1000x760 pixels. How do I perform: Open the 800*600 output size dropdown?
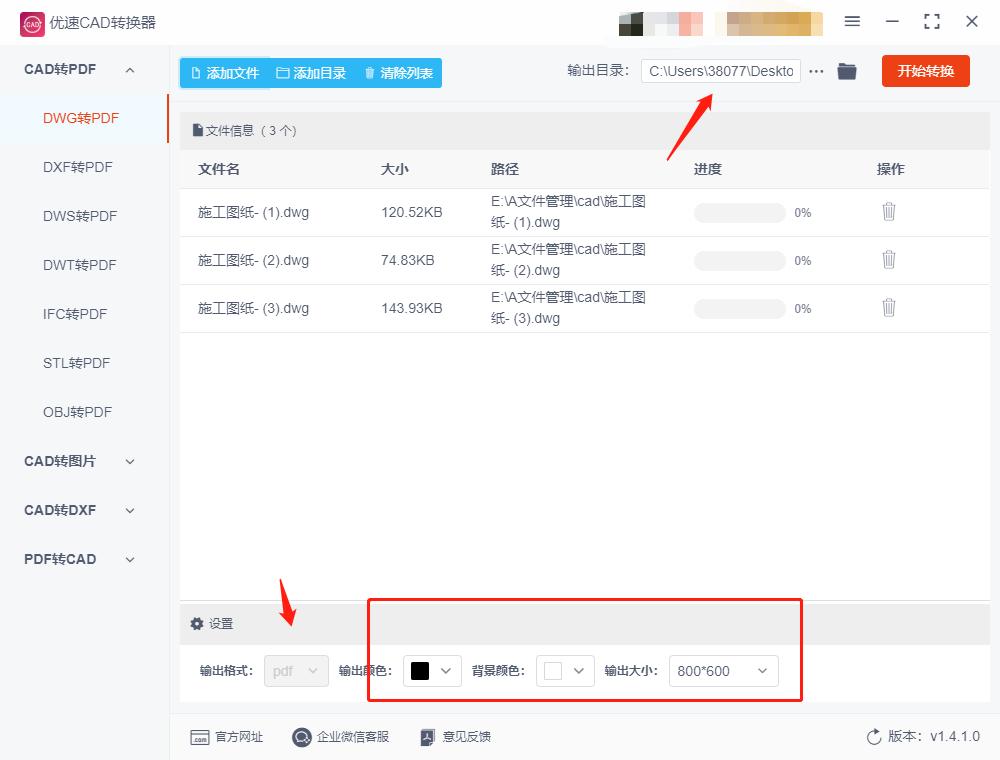[723, 671]
